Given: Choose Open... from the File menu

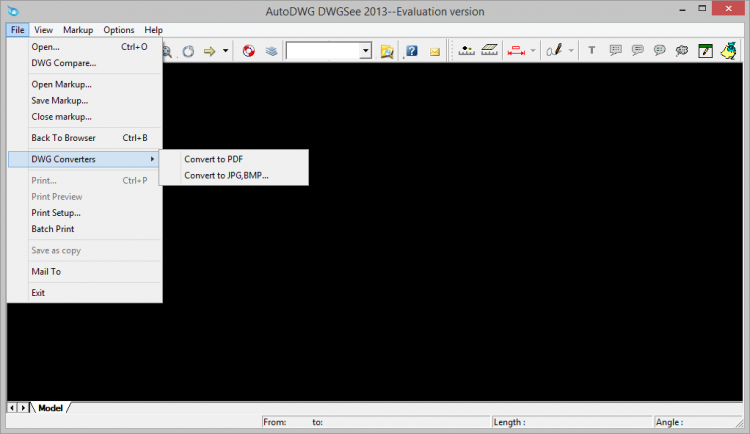Looking at the screenshot, I should click(x=85, y=47).
